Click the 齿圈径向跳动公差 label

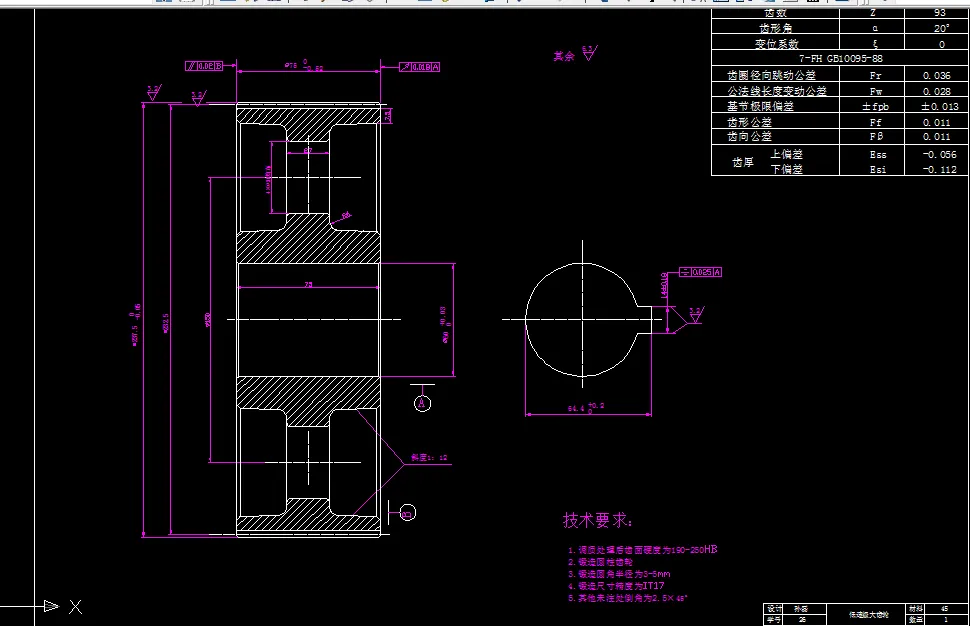click(771, 75)
